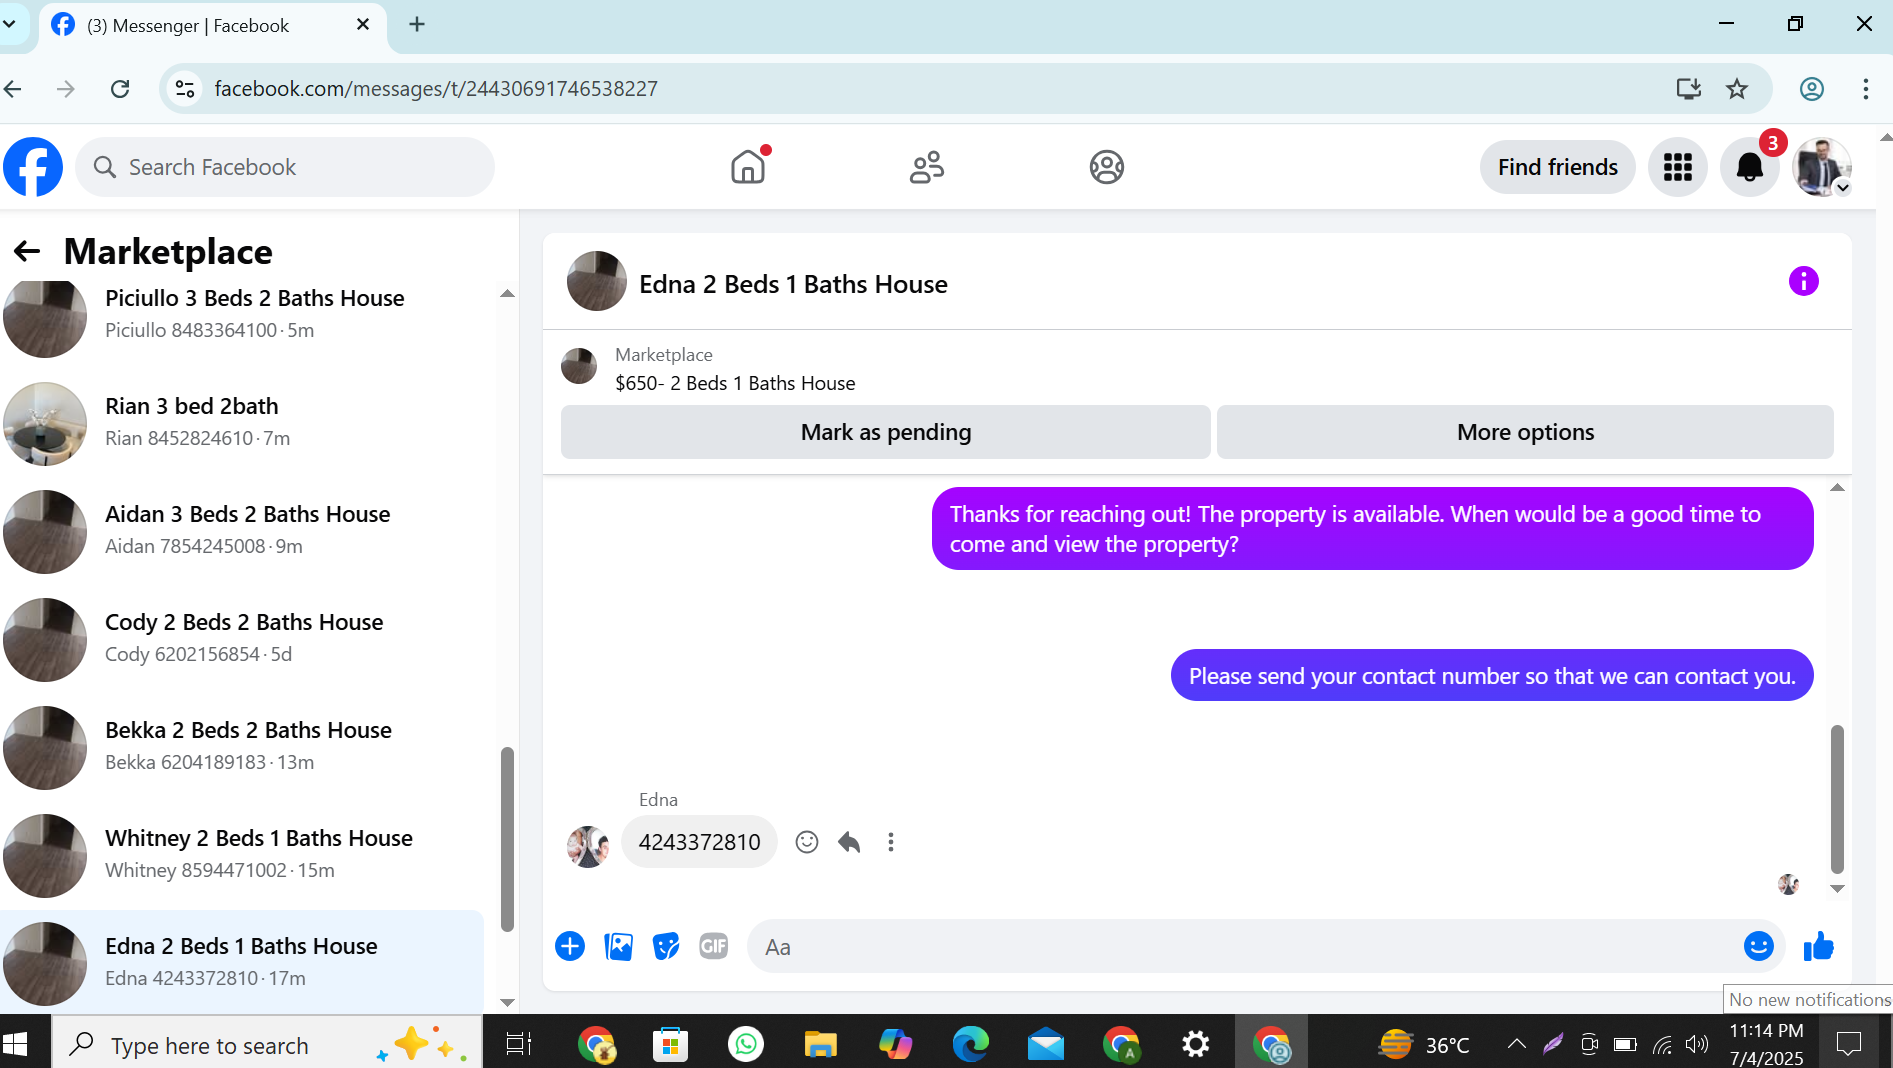Click the Find friends button
The height and width of the screenshot is (1068, 1893).
[x=1557, y=167]
